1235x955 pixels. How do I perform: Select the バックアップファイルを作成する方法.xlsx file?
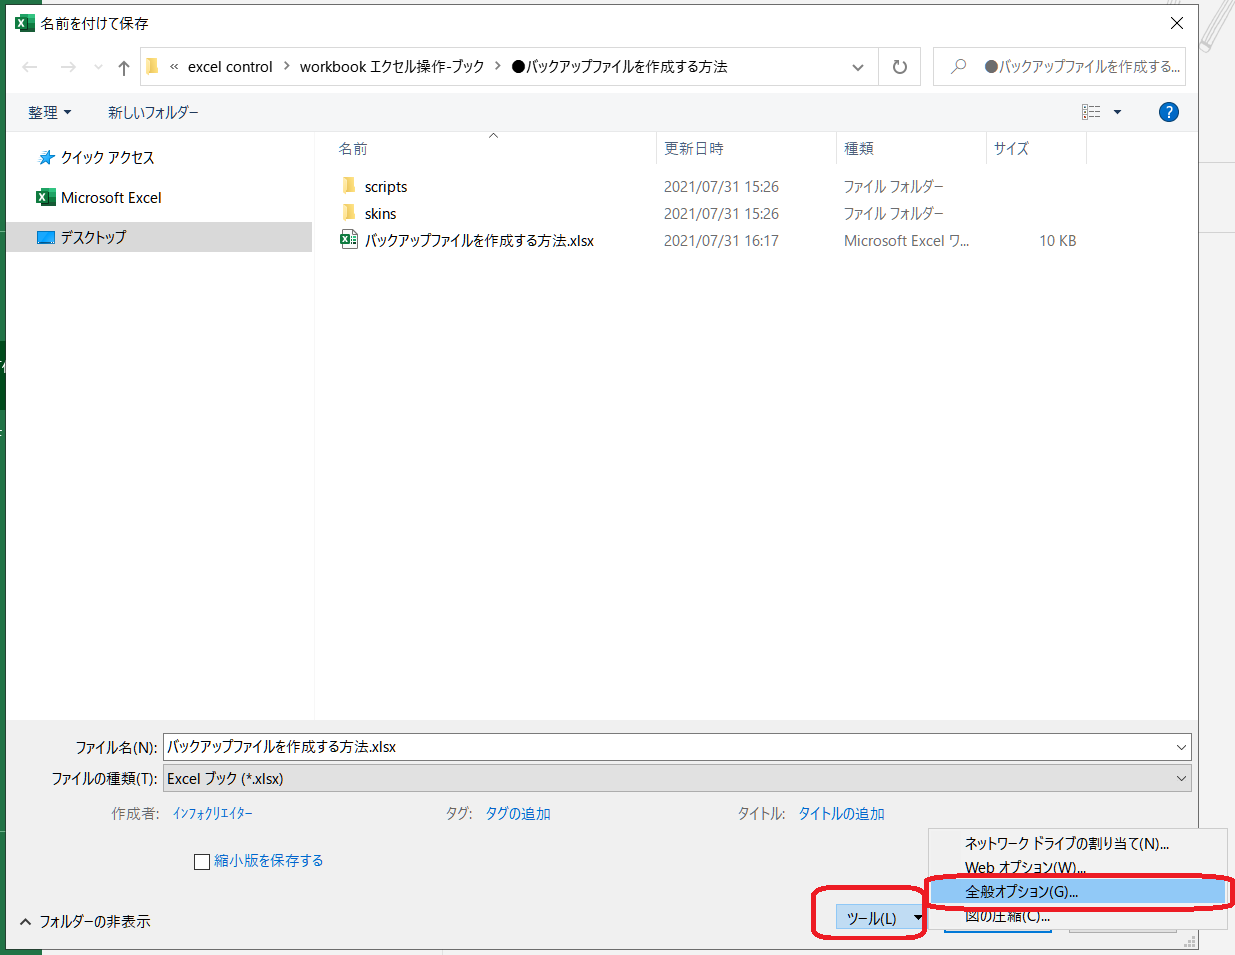coord(478,240)
